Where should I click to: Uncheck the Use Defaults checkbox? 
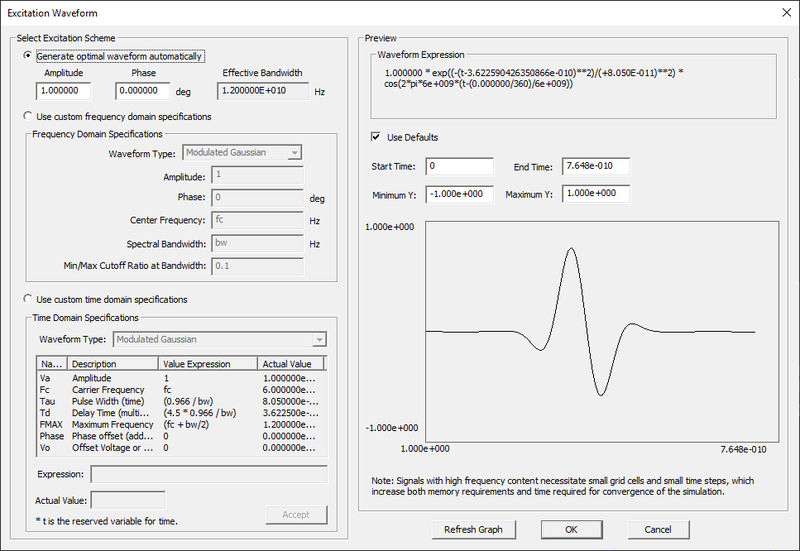tap(376, 137)
